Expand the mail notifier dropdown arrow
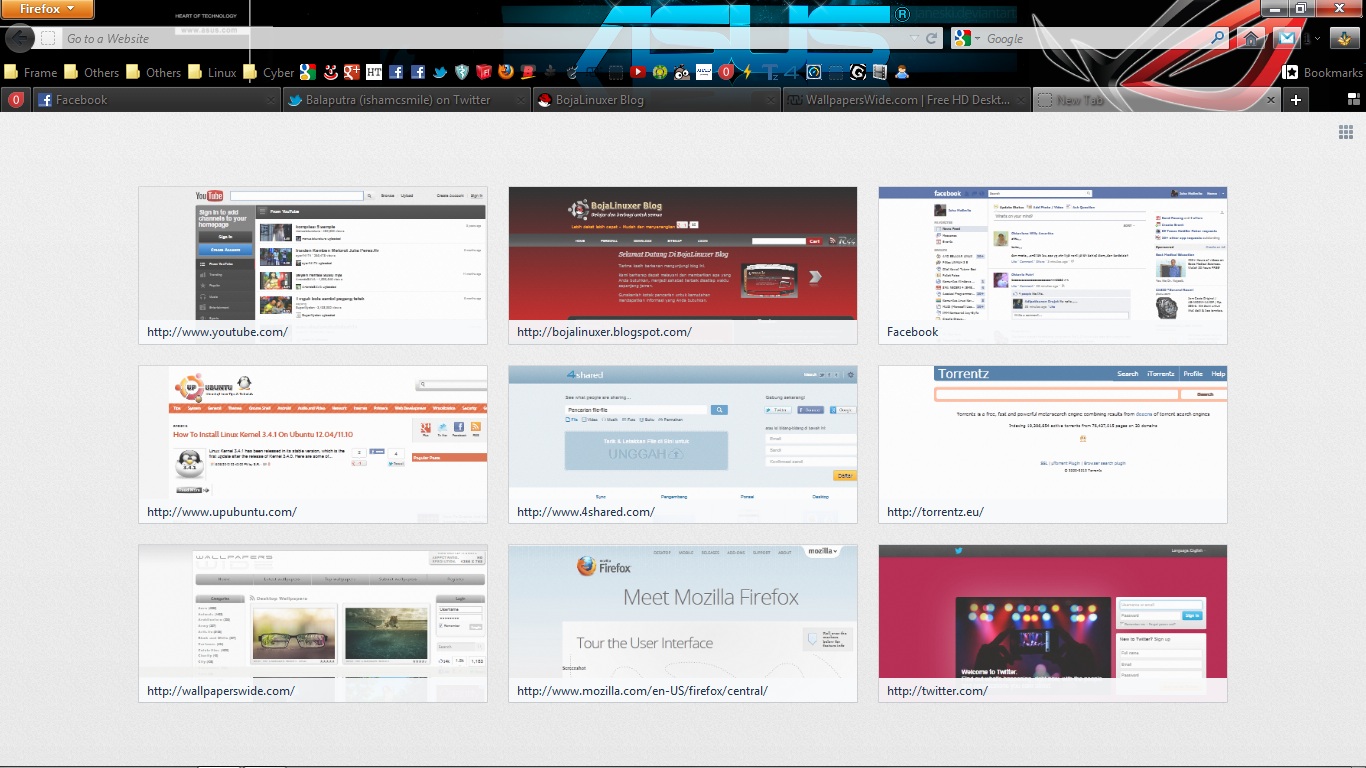The height and width of the screenshot is (768, 1366). pos(1317,39)
